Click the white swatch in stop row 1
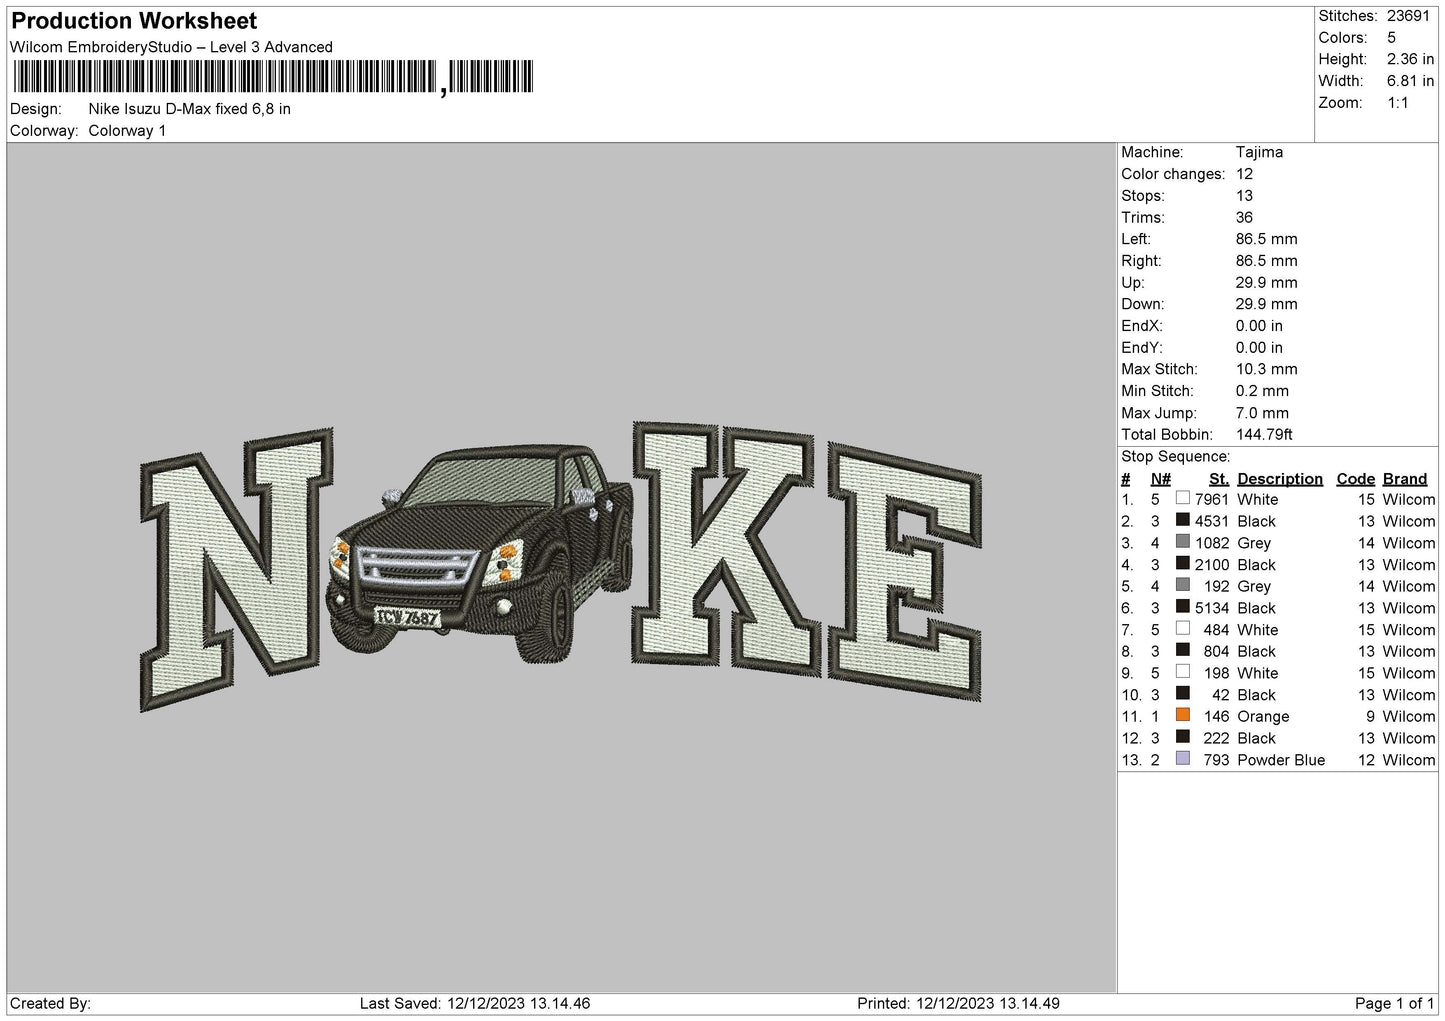 click(x=1183, y=498)
